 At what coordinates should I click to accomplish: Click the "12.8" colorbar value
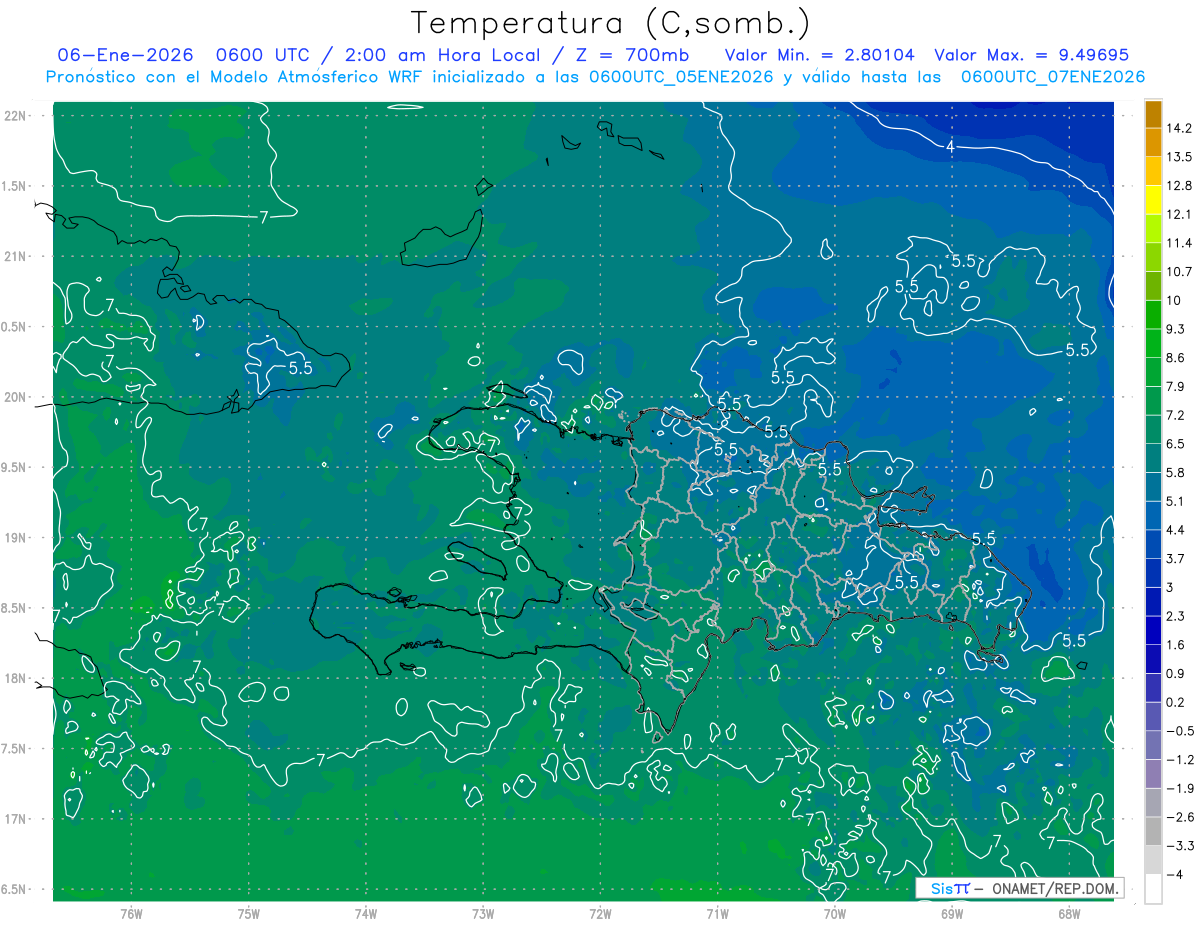click(1179, 186)
